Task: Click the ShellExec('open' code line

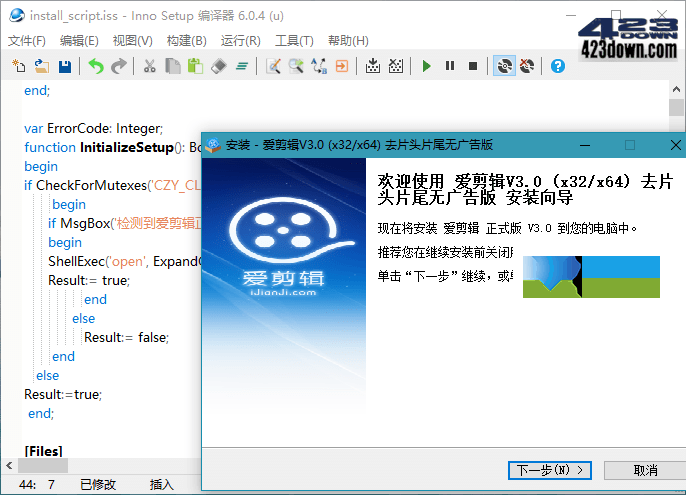Action: pyautogui.click(x=125, y=261)
